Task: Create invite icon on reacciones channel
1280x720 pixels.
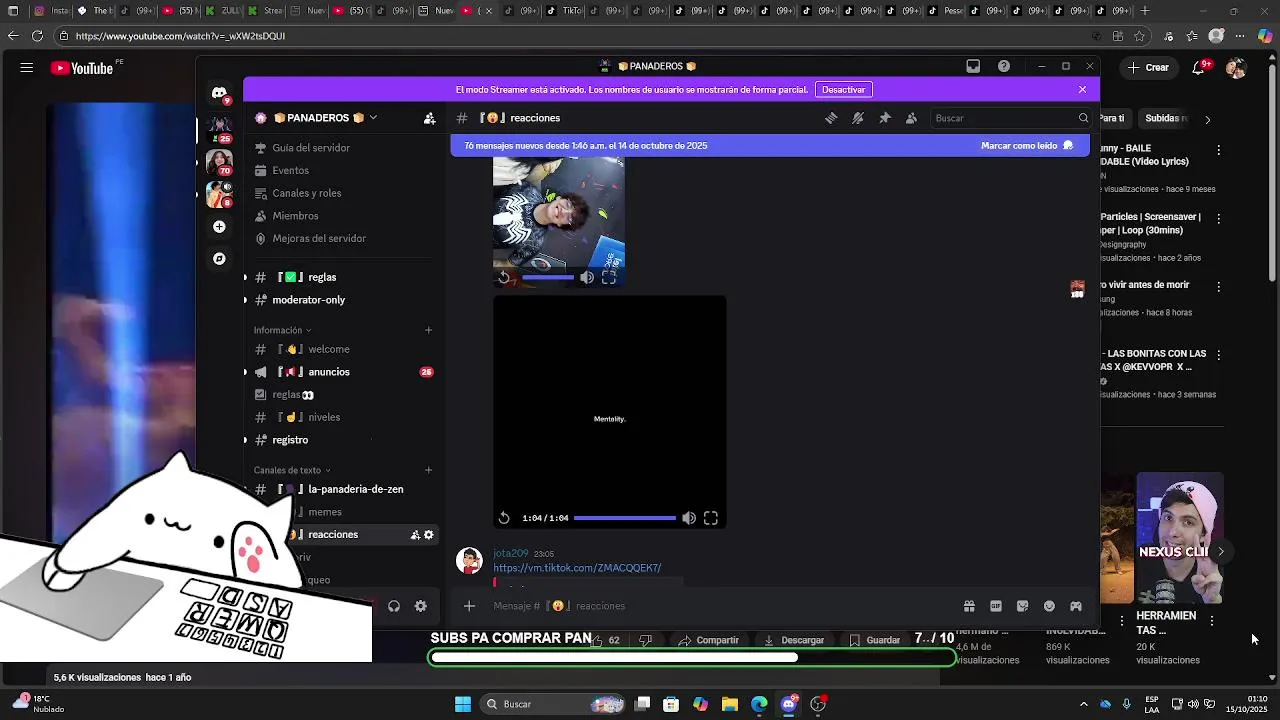Action: pos(415,535)
